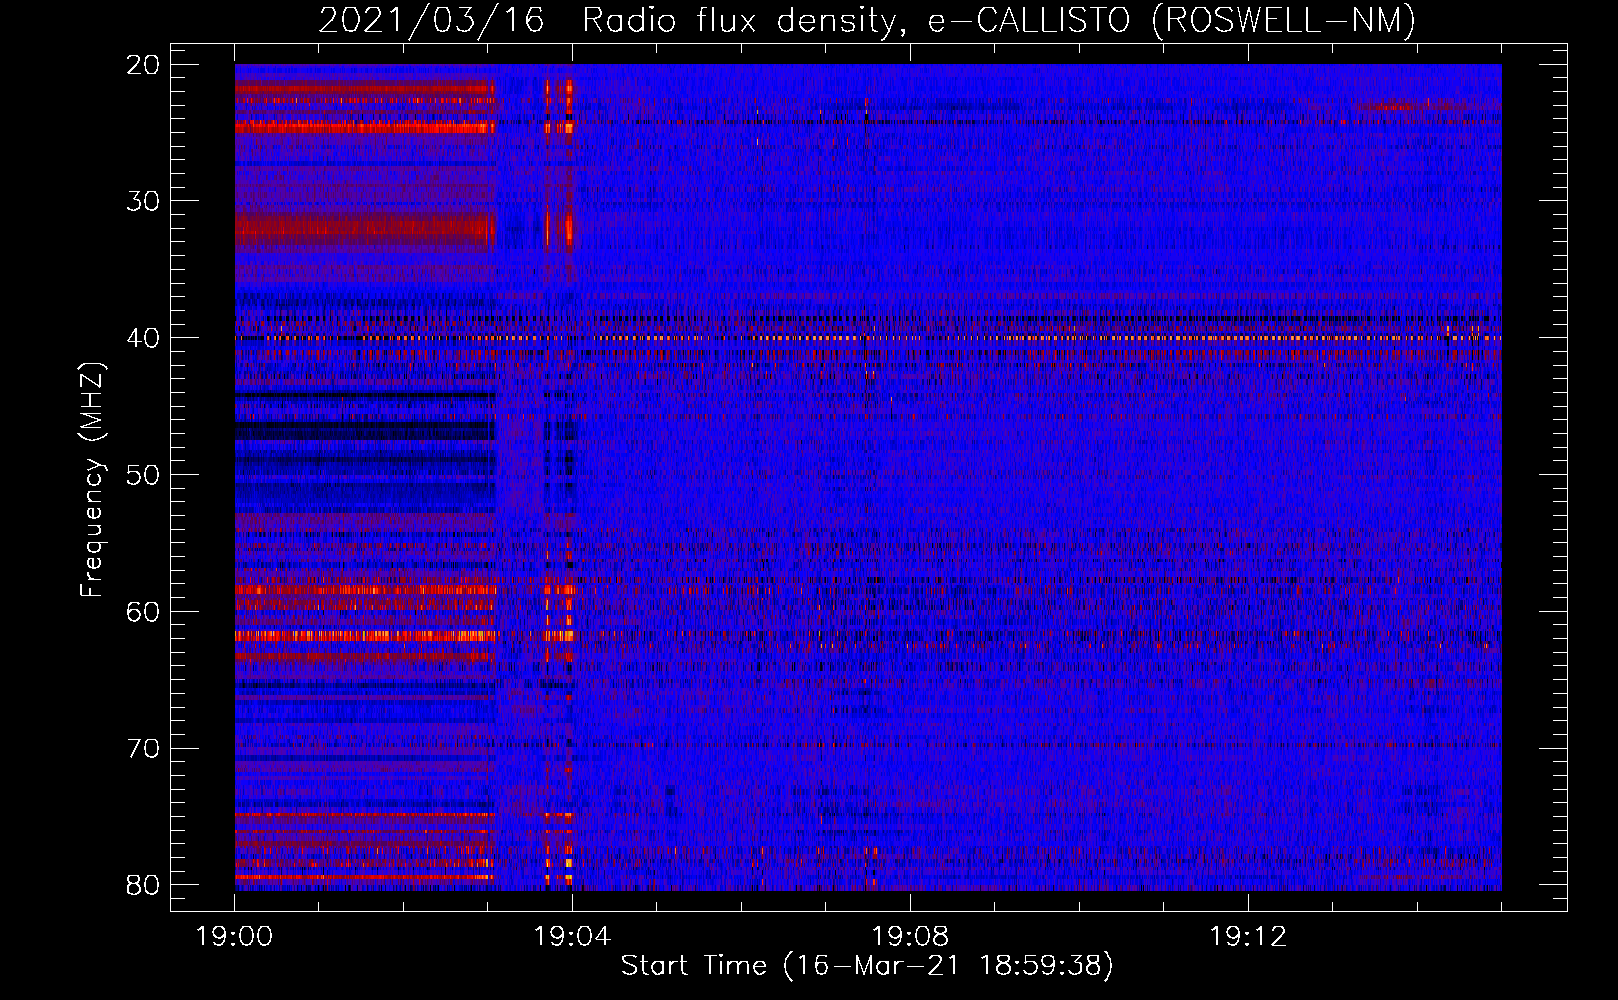
Task: Click the '40' frequency tick label
Action: pos(143,338)
